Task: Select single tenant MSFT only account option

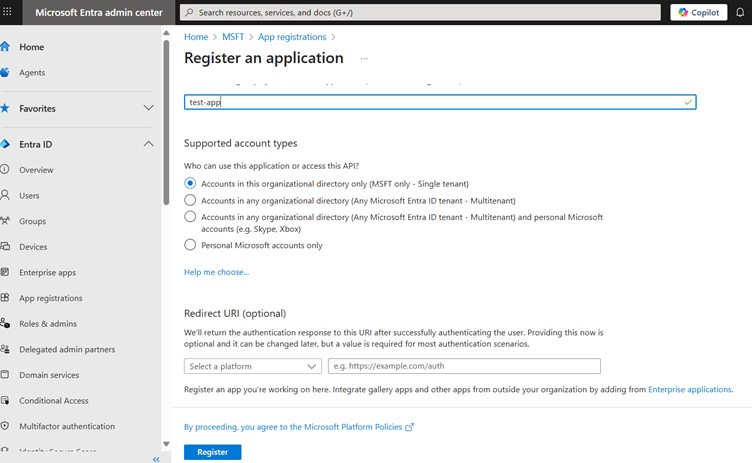Action: tap(190, 184)
